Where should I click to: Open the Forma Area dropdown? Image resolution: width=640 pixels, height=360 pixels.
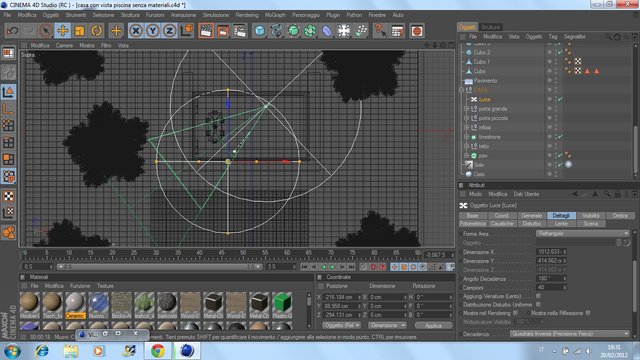(x=582, y=233)
